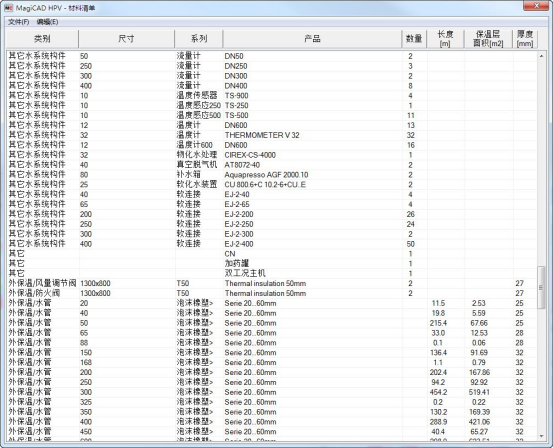Screen dimensions: 553x448
Task: Select the 真空脱气机 series cell
Action: (197, 165)
